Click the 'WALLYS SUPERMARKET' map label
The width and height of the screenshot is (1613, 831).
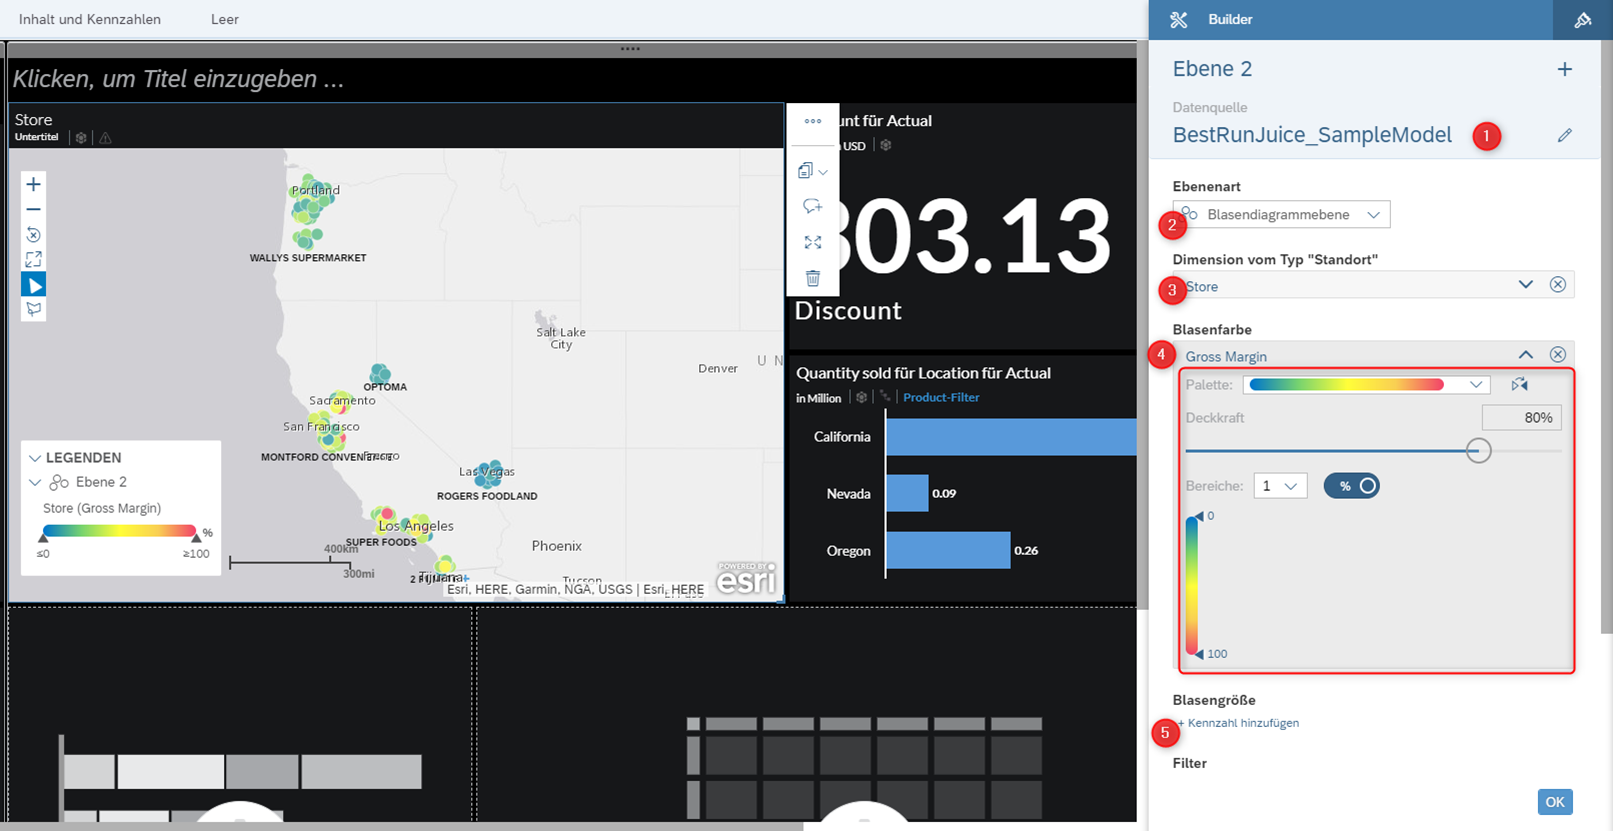coord(308,258)
